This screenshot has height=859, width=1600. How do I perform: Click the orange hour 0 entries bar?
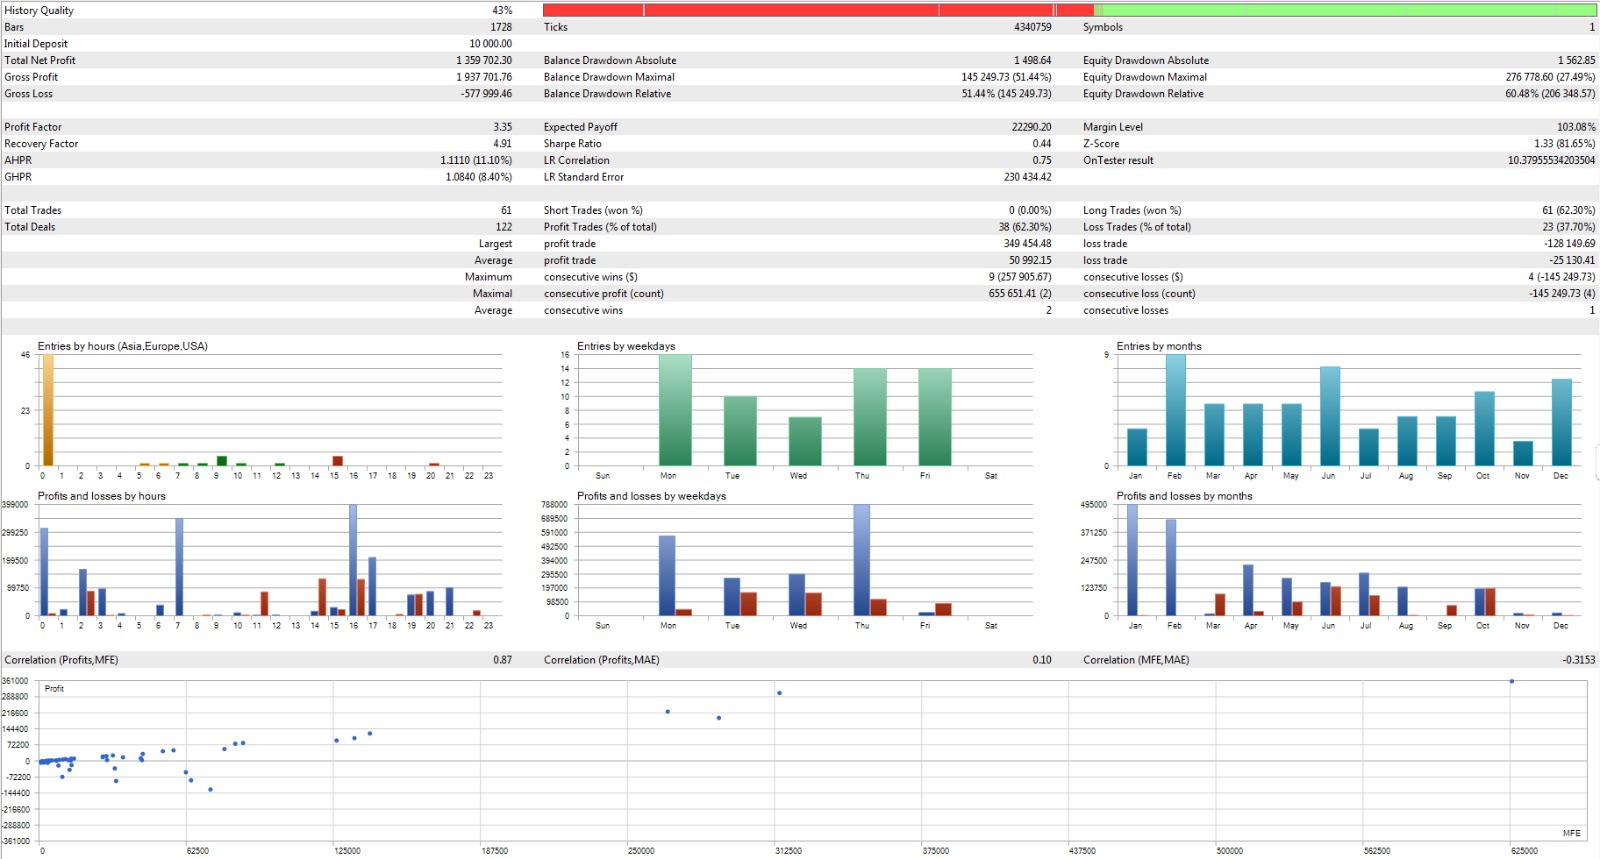coord(47,410)
